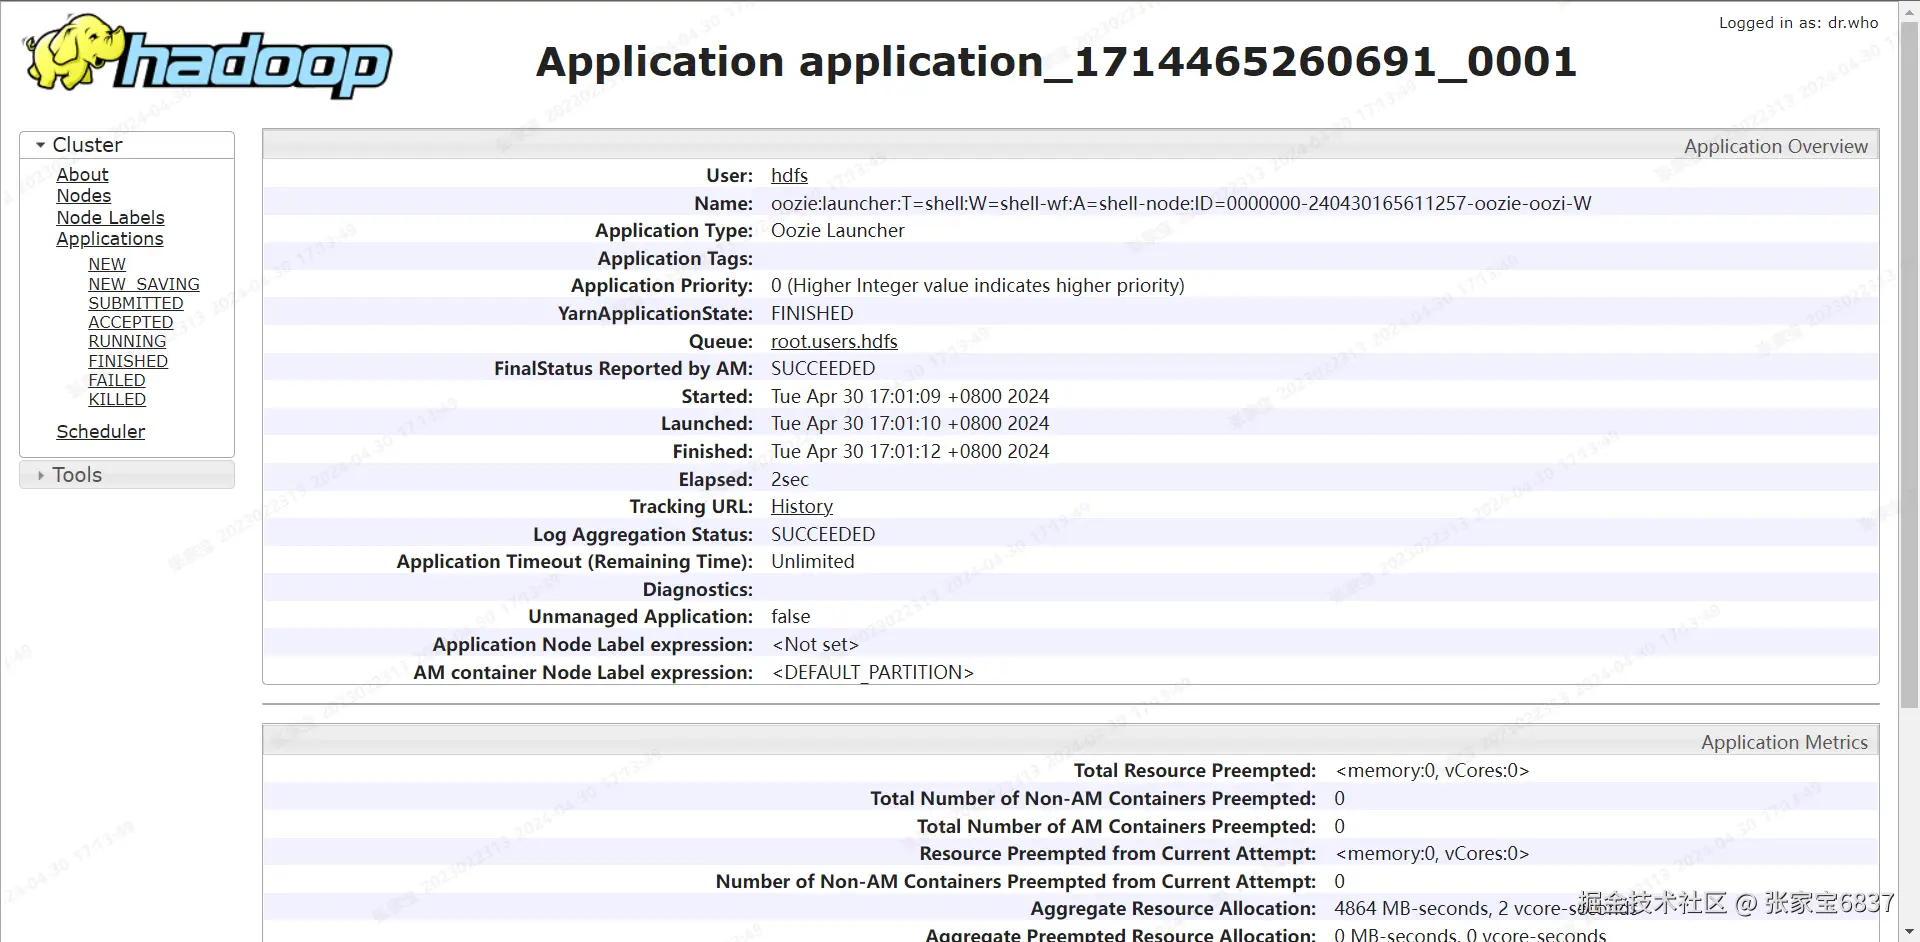Filter applications by ACCEPTED state
Screen dimensions: 1920x942
131,322
